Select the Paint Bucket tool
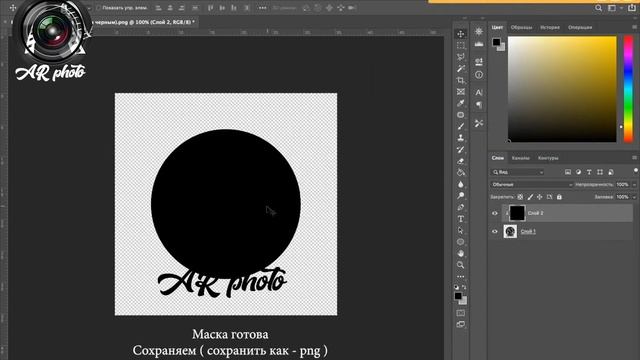 coord(461,172)
